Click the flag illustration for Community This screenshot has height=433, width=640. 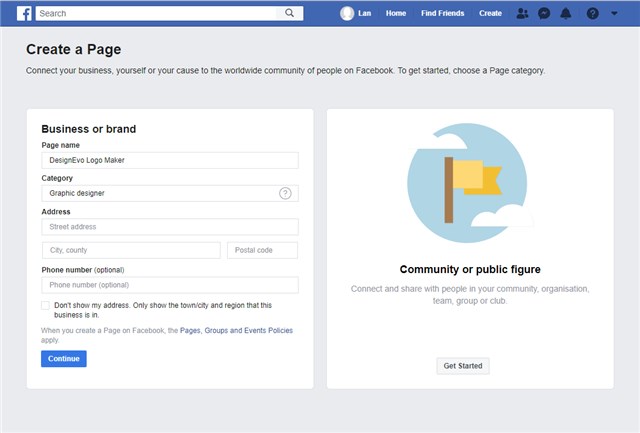(470, 180)
